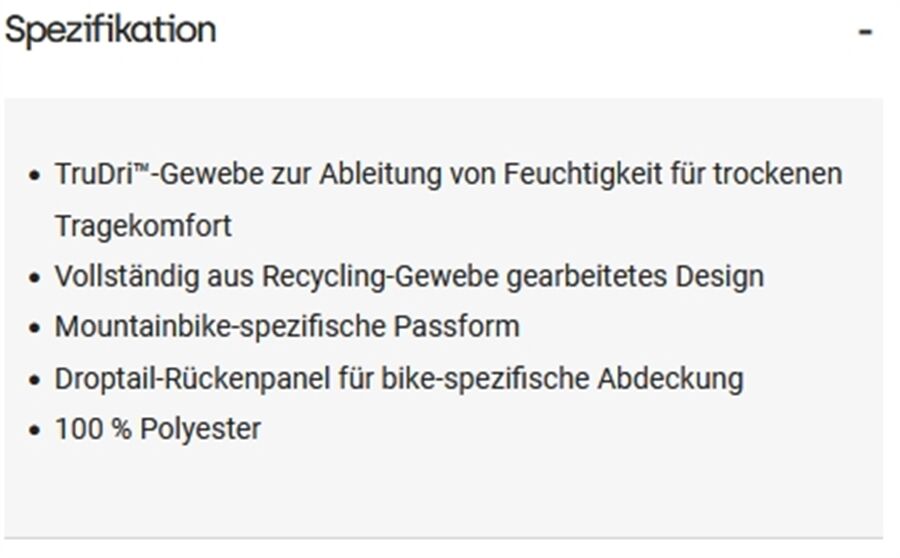Click the word Passform
Image resolution: width=900 pixels, height=558 pixels.
(x=470, y=327)
